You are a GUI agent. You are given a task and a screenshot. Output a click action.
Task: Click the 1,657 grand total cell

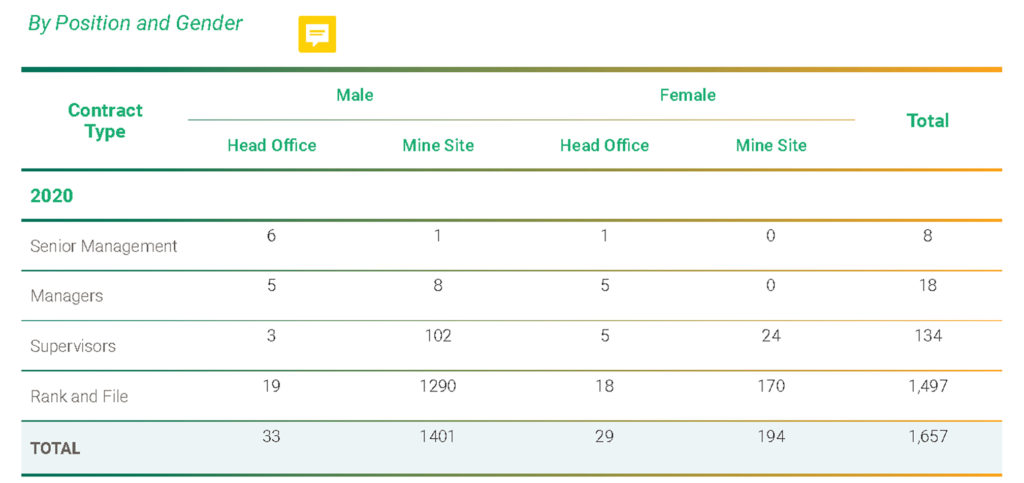pyautogui.click(x=927, y=436)
